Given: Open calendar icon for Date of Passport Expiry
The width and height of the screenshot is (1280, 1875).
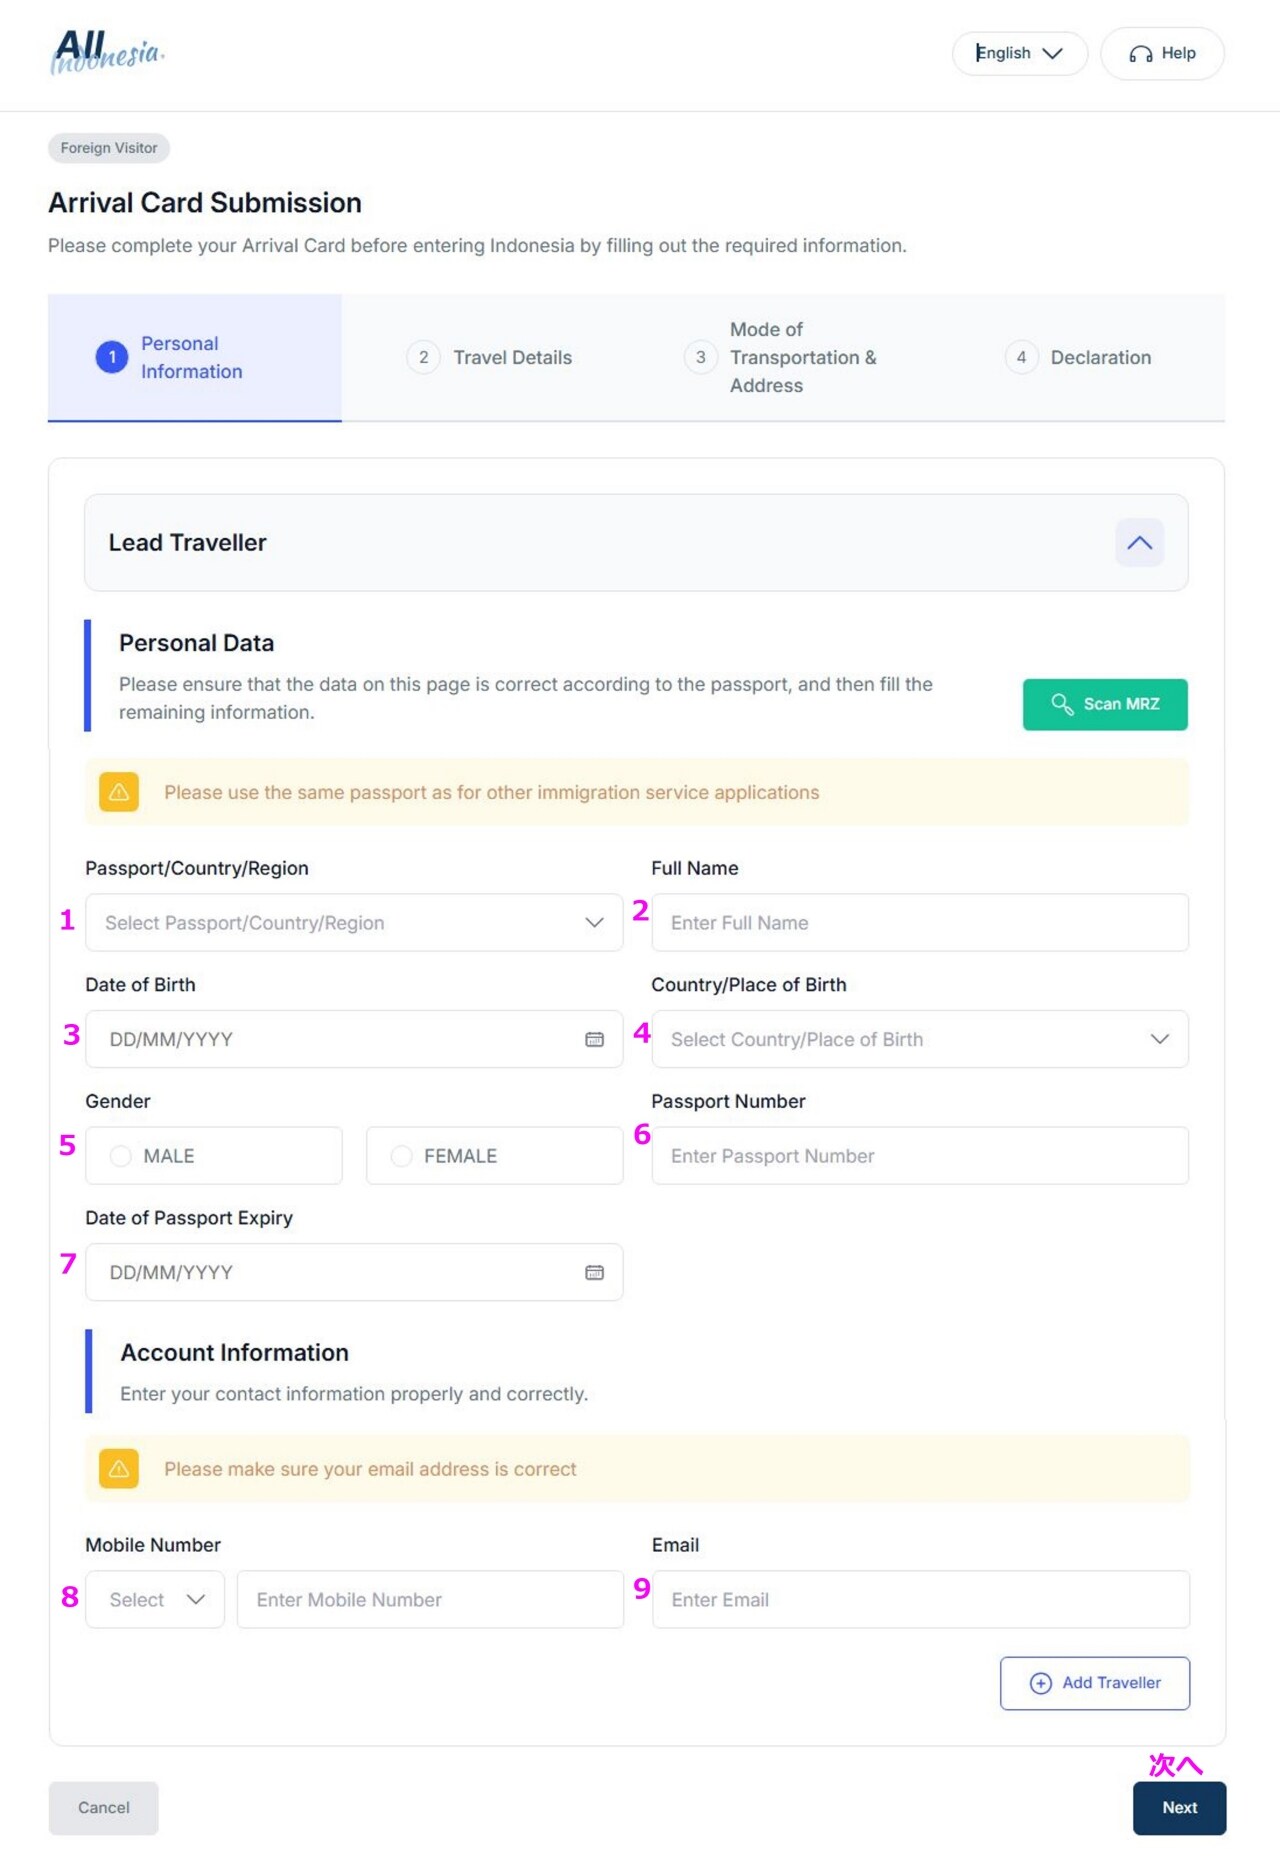Looking at the screenshot, I should point(594,1272).
